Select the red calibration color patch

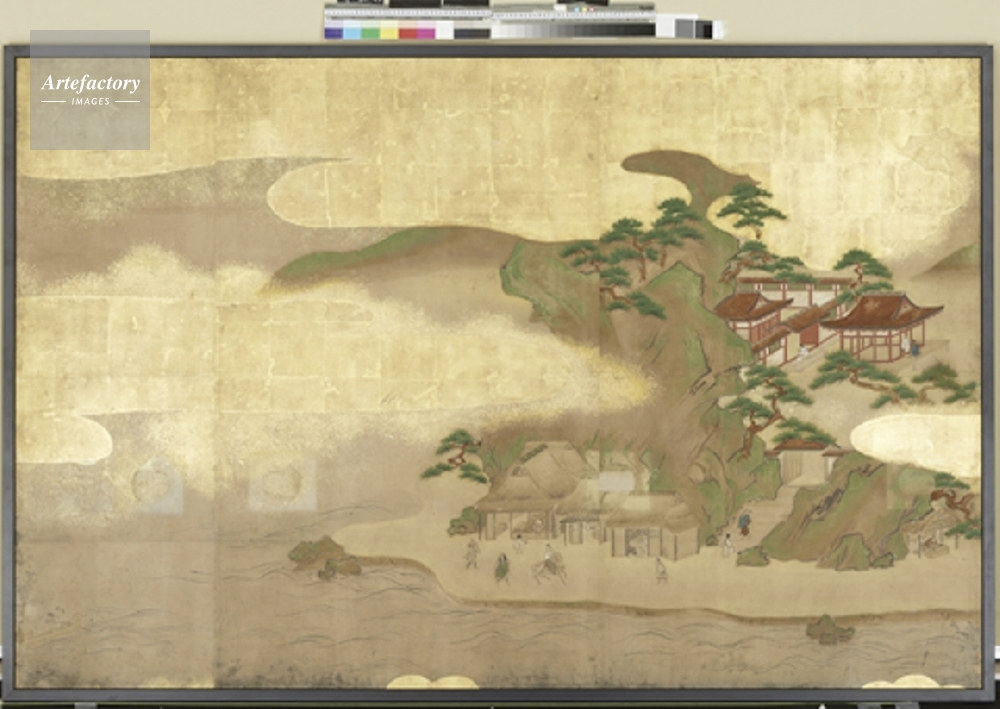tap(408, 33)
